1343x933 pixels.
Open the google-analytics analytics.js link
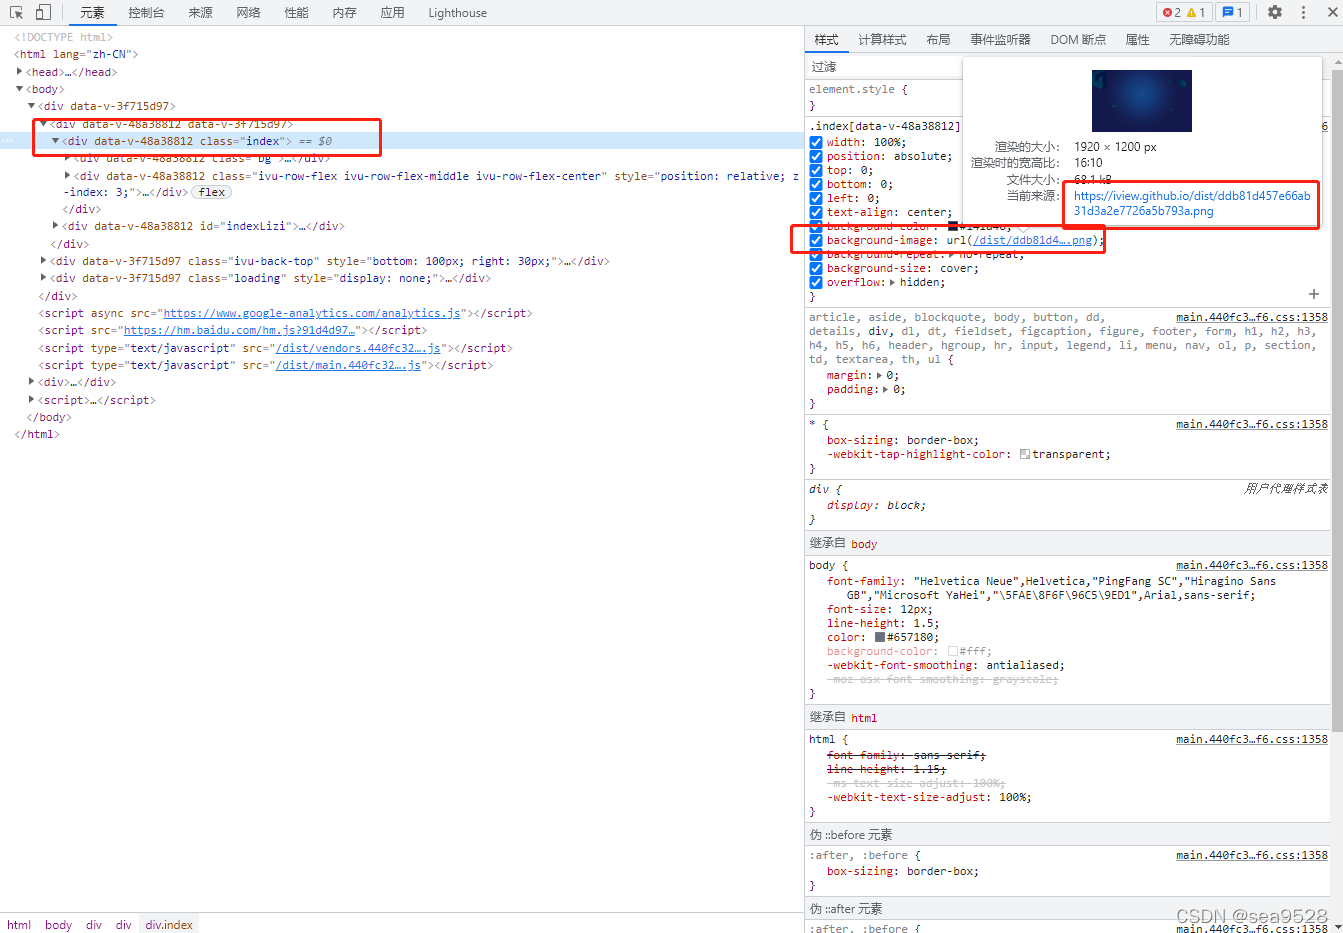pos(312,313)
